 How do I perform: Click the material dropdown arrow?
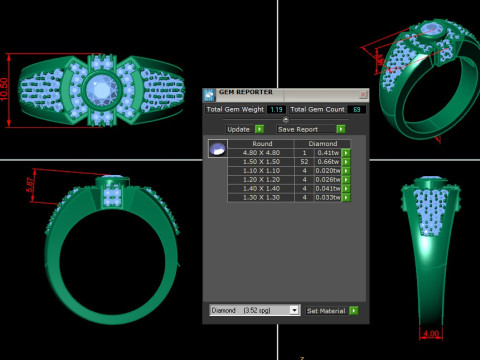pyautogui.click(x=294, y=310)
